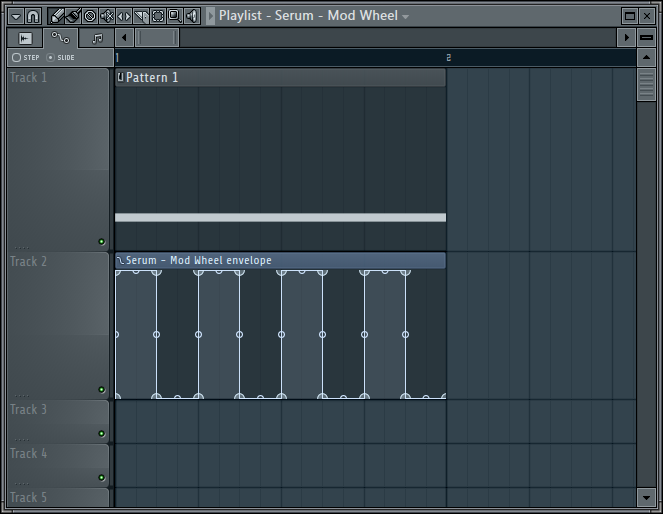Click bar 1 on the timeline ruler
Viewport: 663px width, 514px height.
(x=118, y=58)
